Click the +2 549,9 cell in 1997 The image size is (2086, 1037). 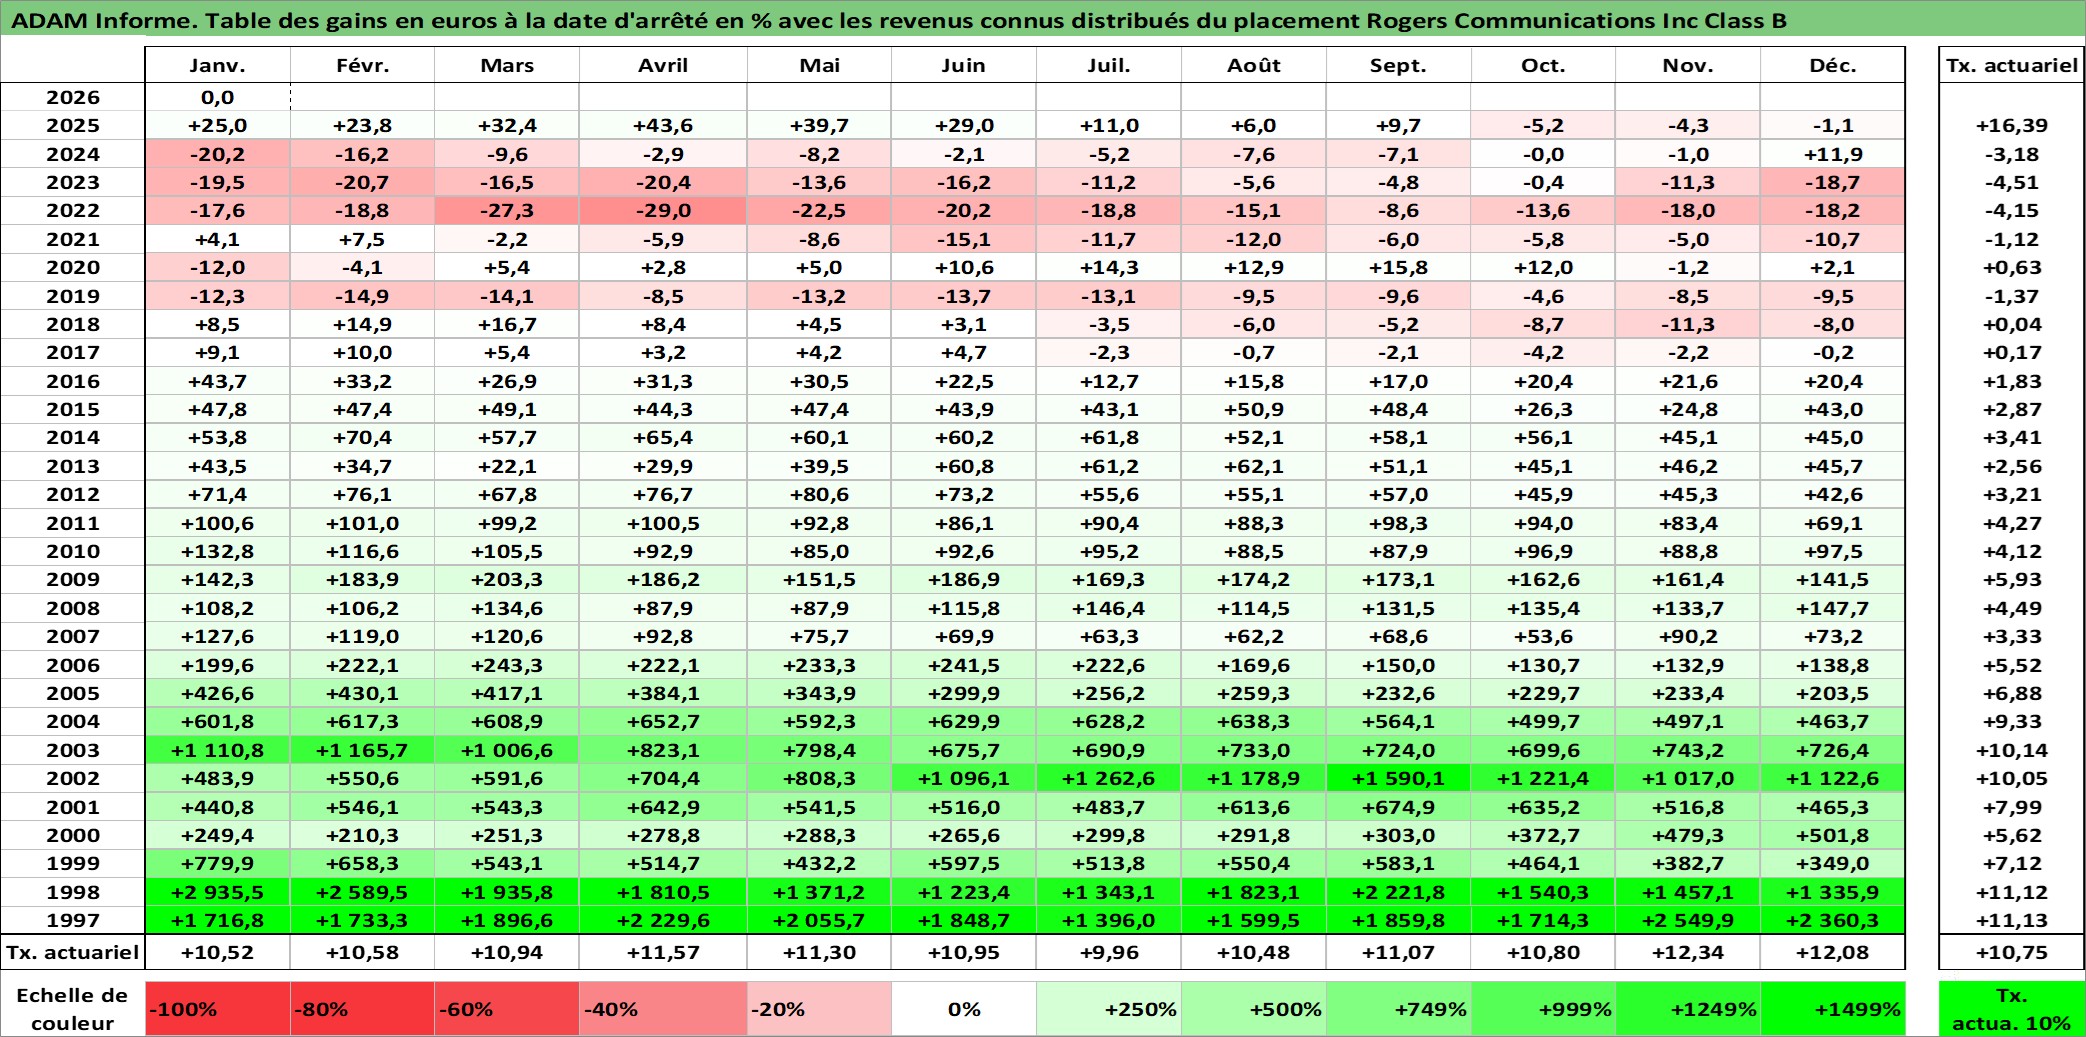coord(1688,920)
